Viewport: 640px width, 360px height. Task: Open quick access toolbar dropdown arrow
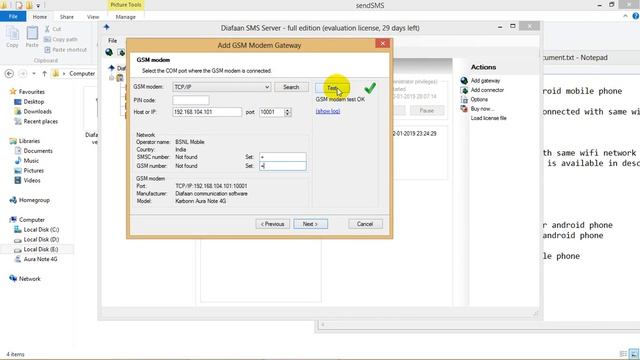pyautogui.click(x=38, y=5)
